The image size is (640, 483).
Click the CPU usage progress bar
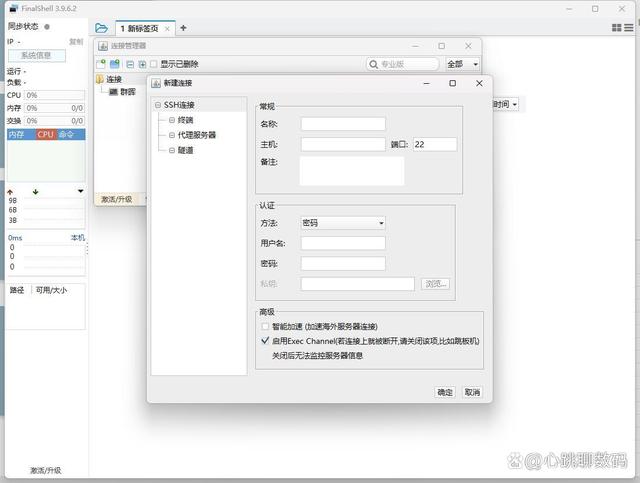click(54, 95)
